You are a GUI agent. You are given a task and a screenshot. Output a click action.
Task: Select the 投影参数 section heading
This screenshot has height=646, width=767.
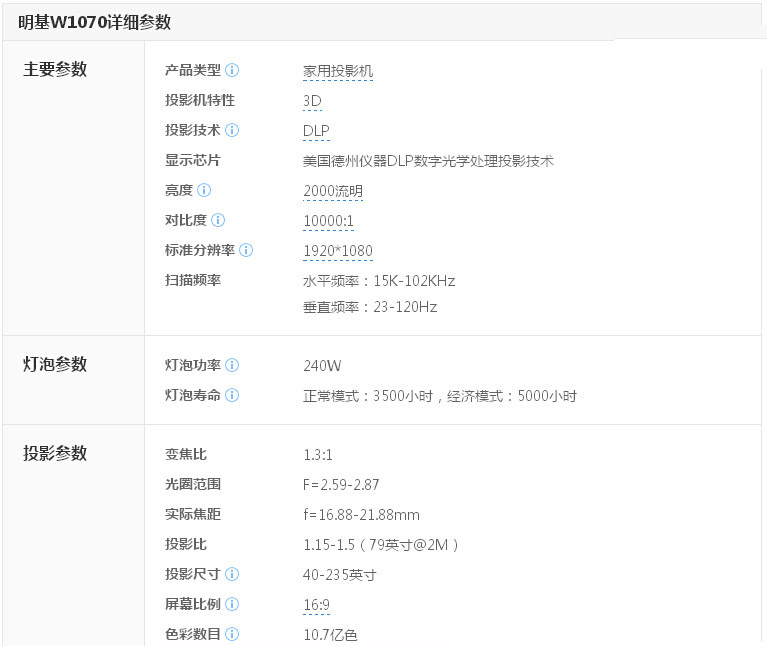55,453
